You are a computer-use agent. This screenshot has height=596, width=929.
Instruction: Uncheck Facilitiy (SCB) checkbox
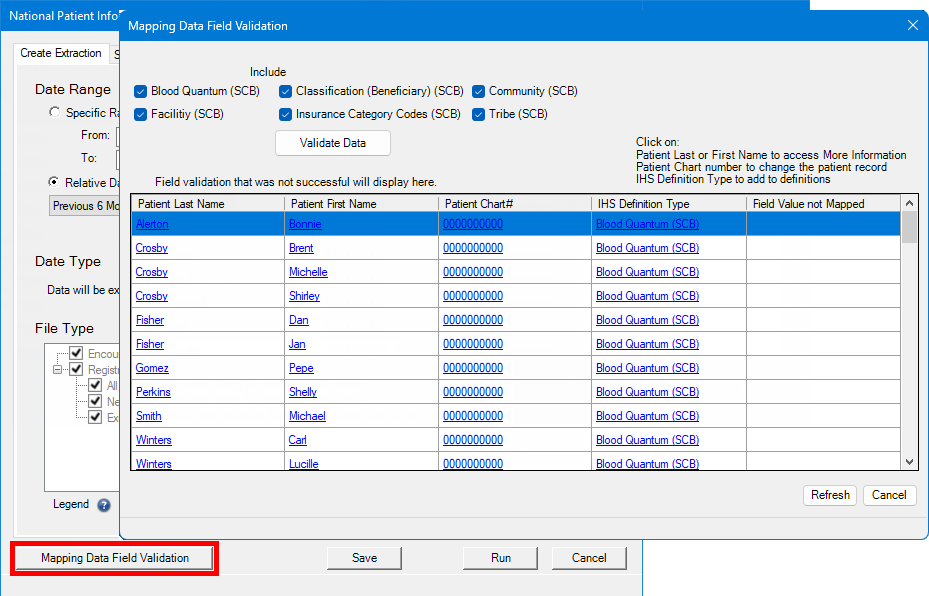(x=140, y=114)
